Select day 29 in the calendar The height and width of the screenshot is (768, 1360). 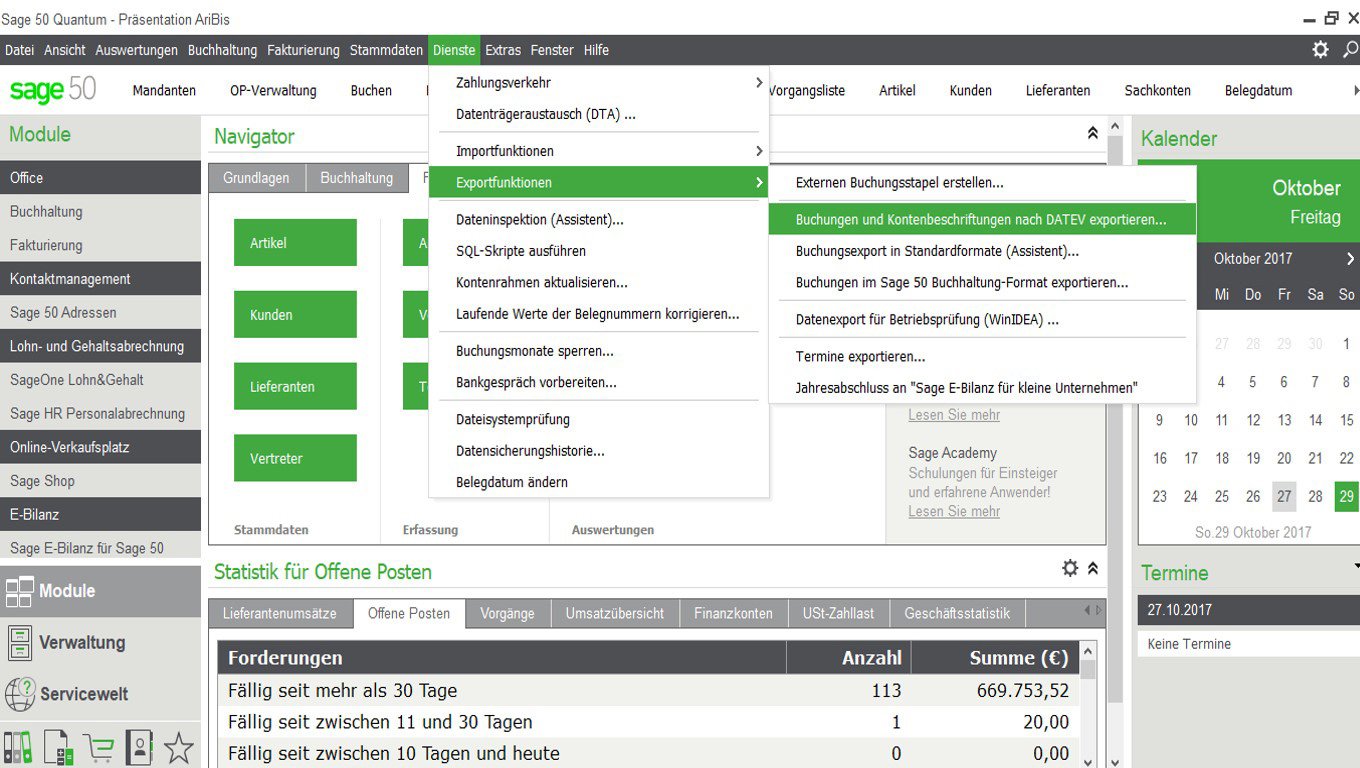1347,497
